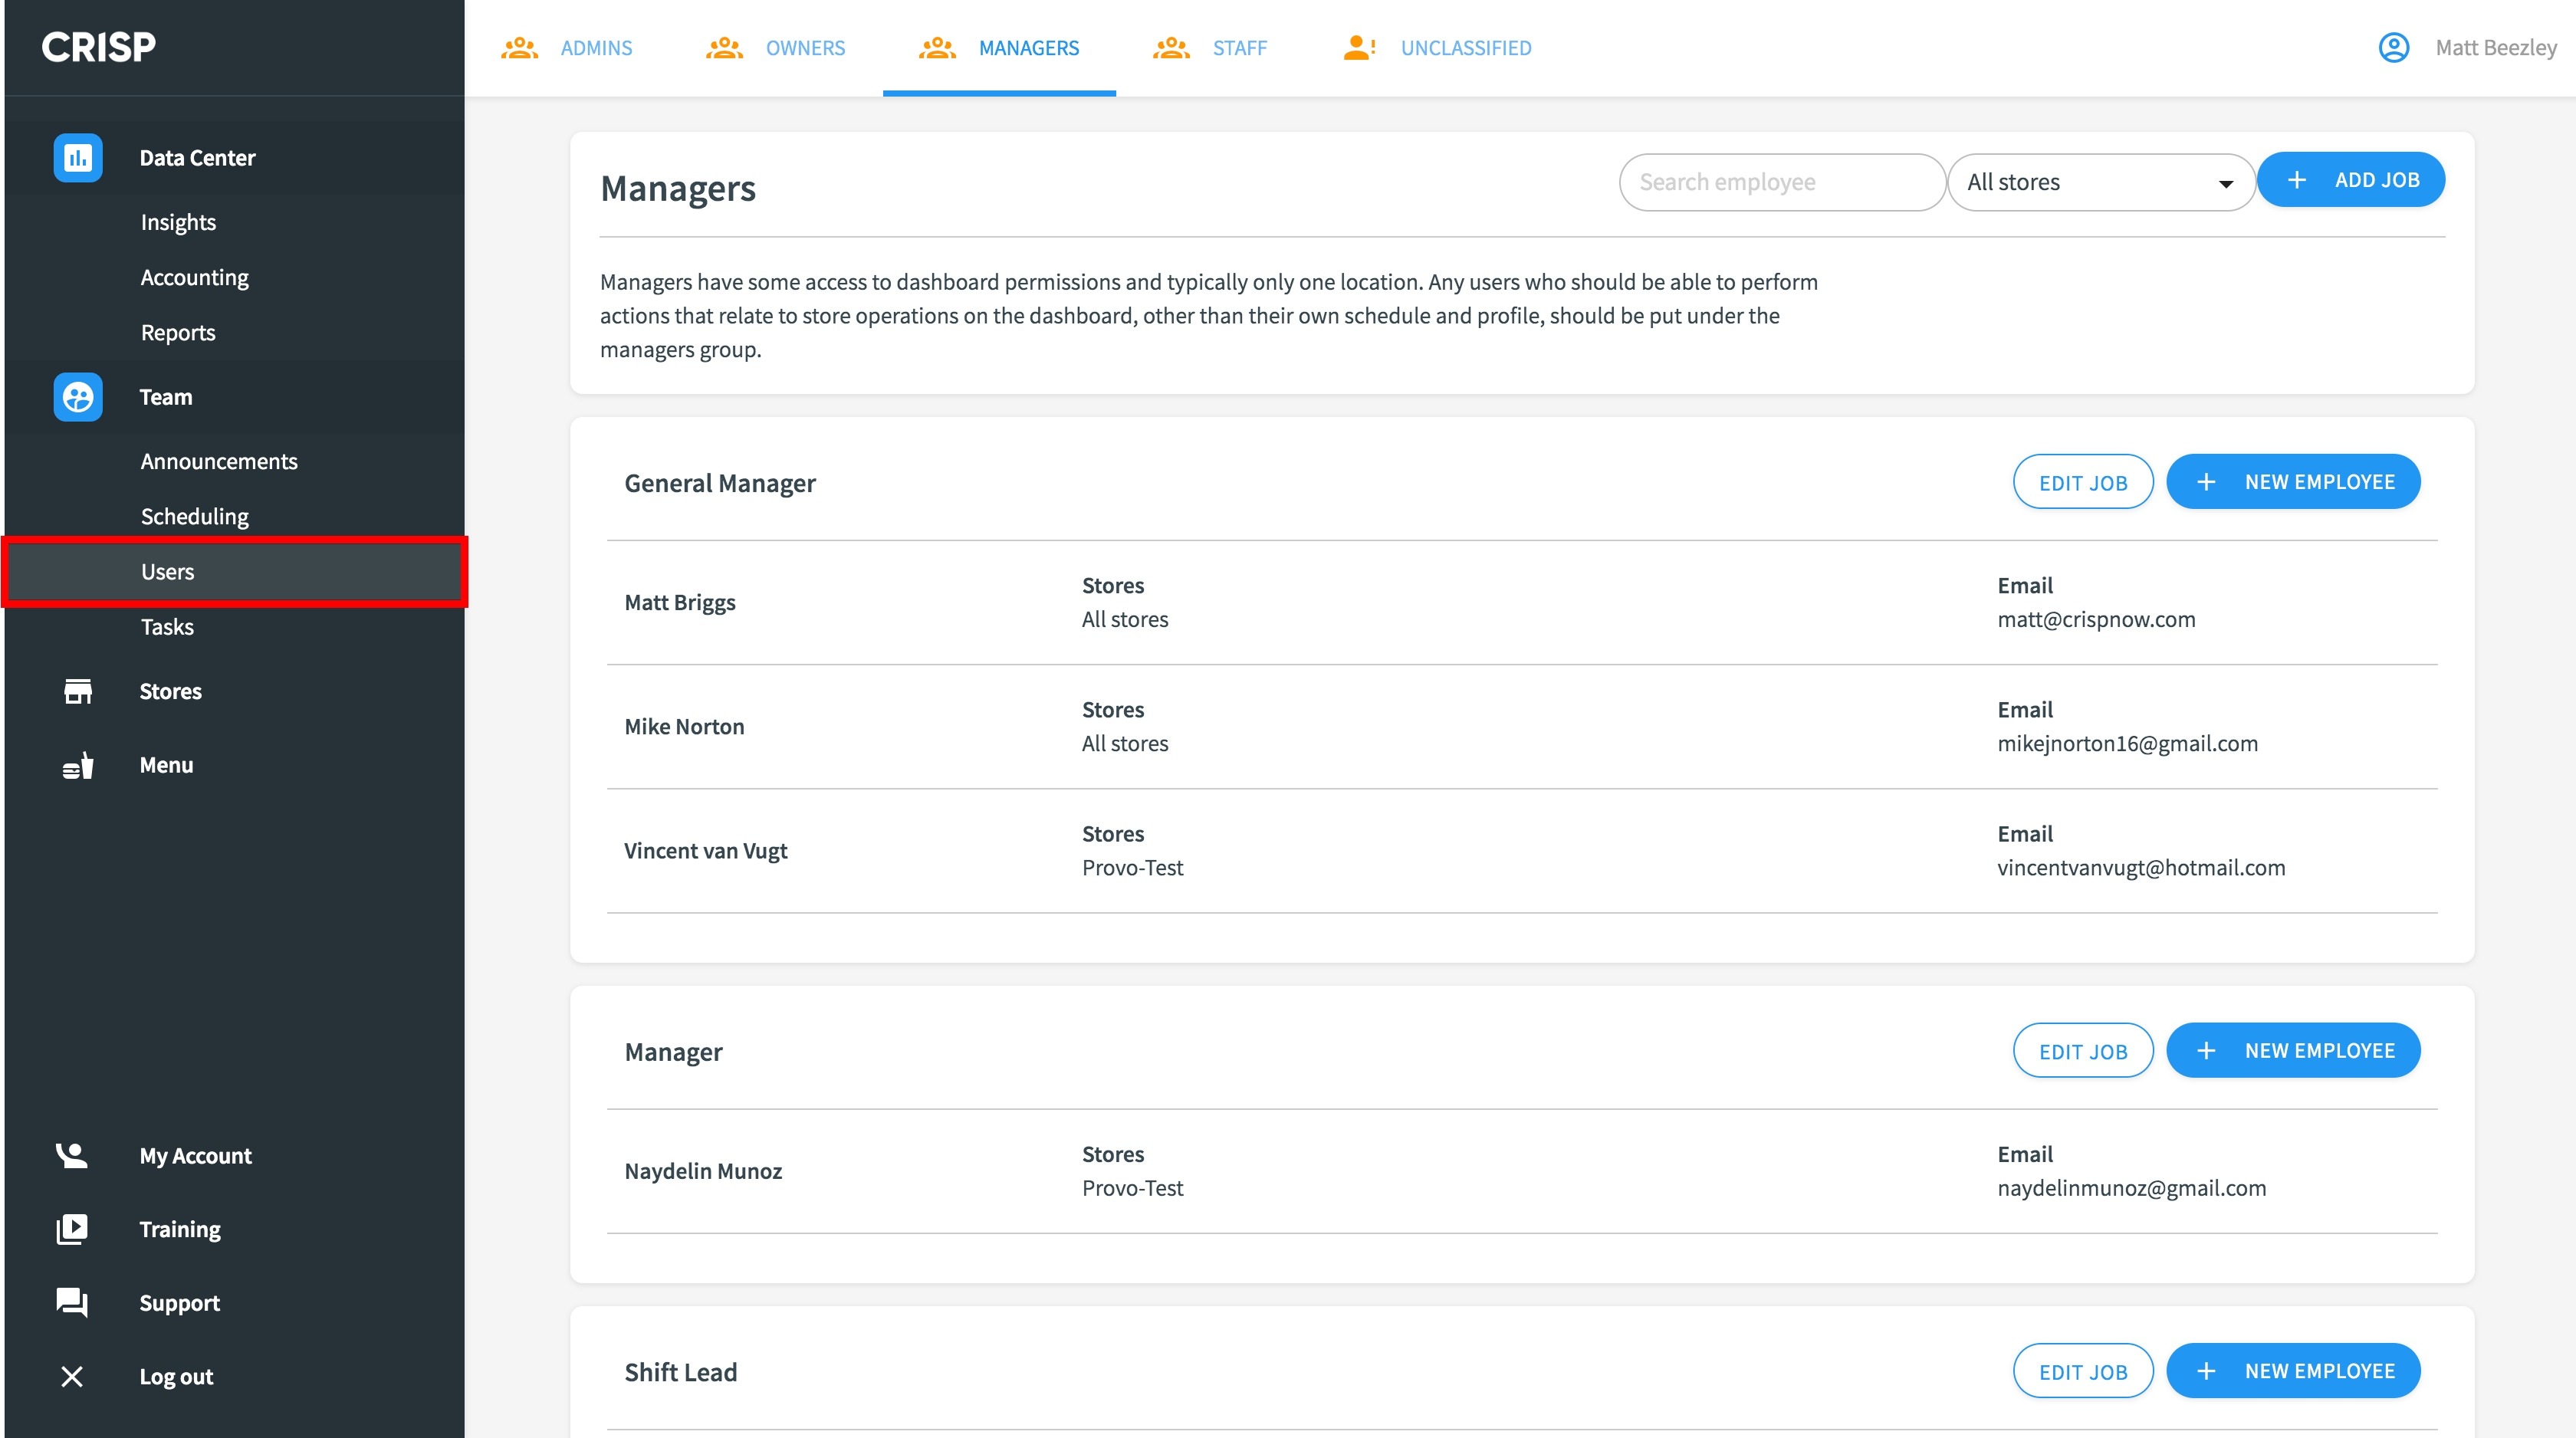Open the All stores dropdown
Viewport: 2576px width, 1438px height.
(x=2100, y=182)
